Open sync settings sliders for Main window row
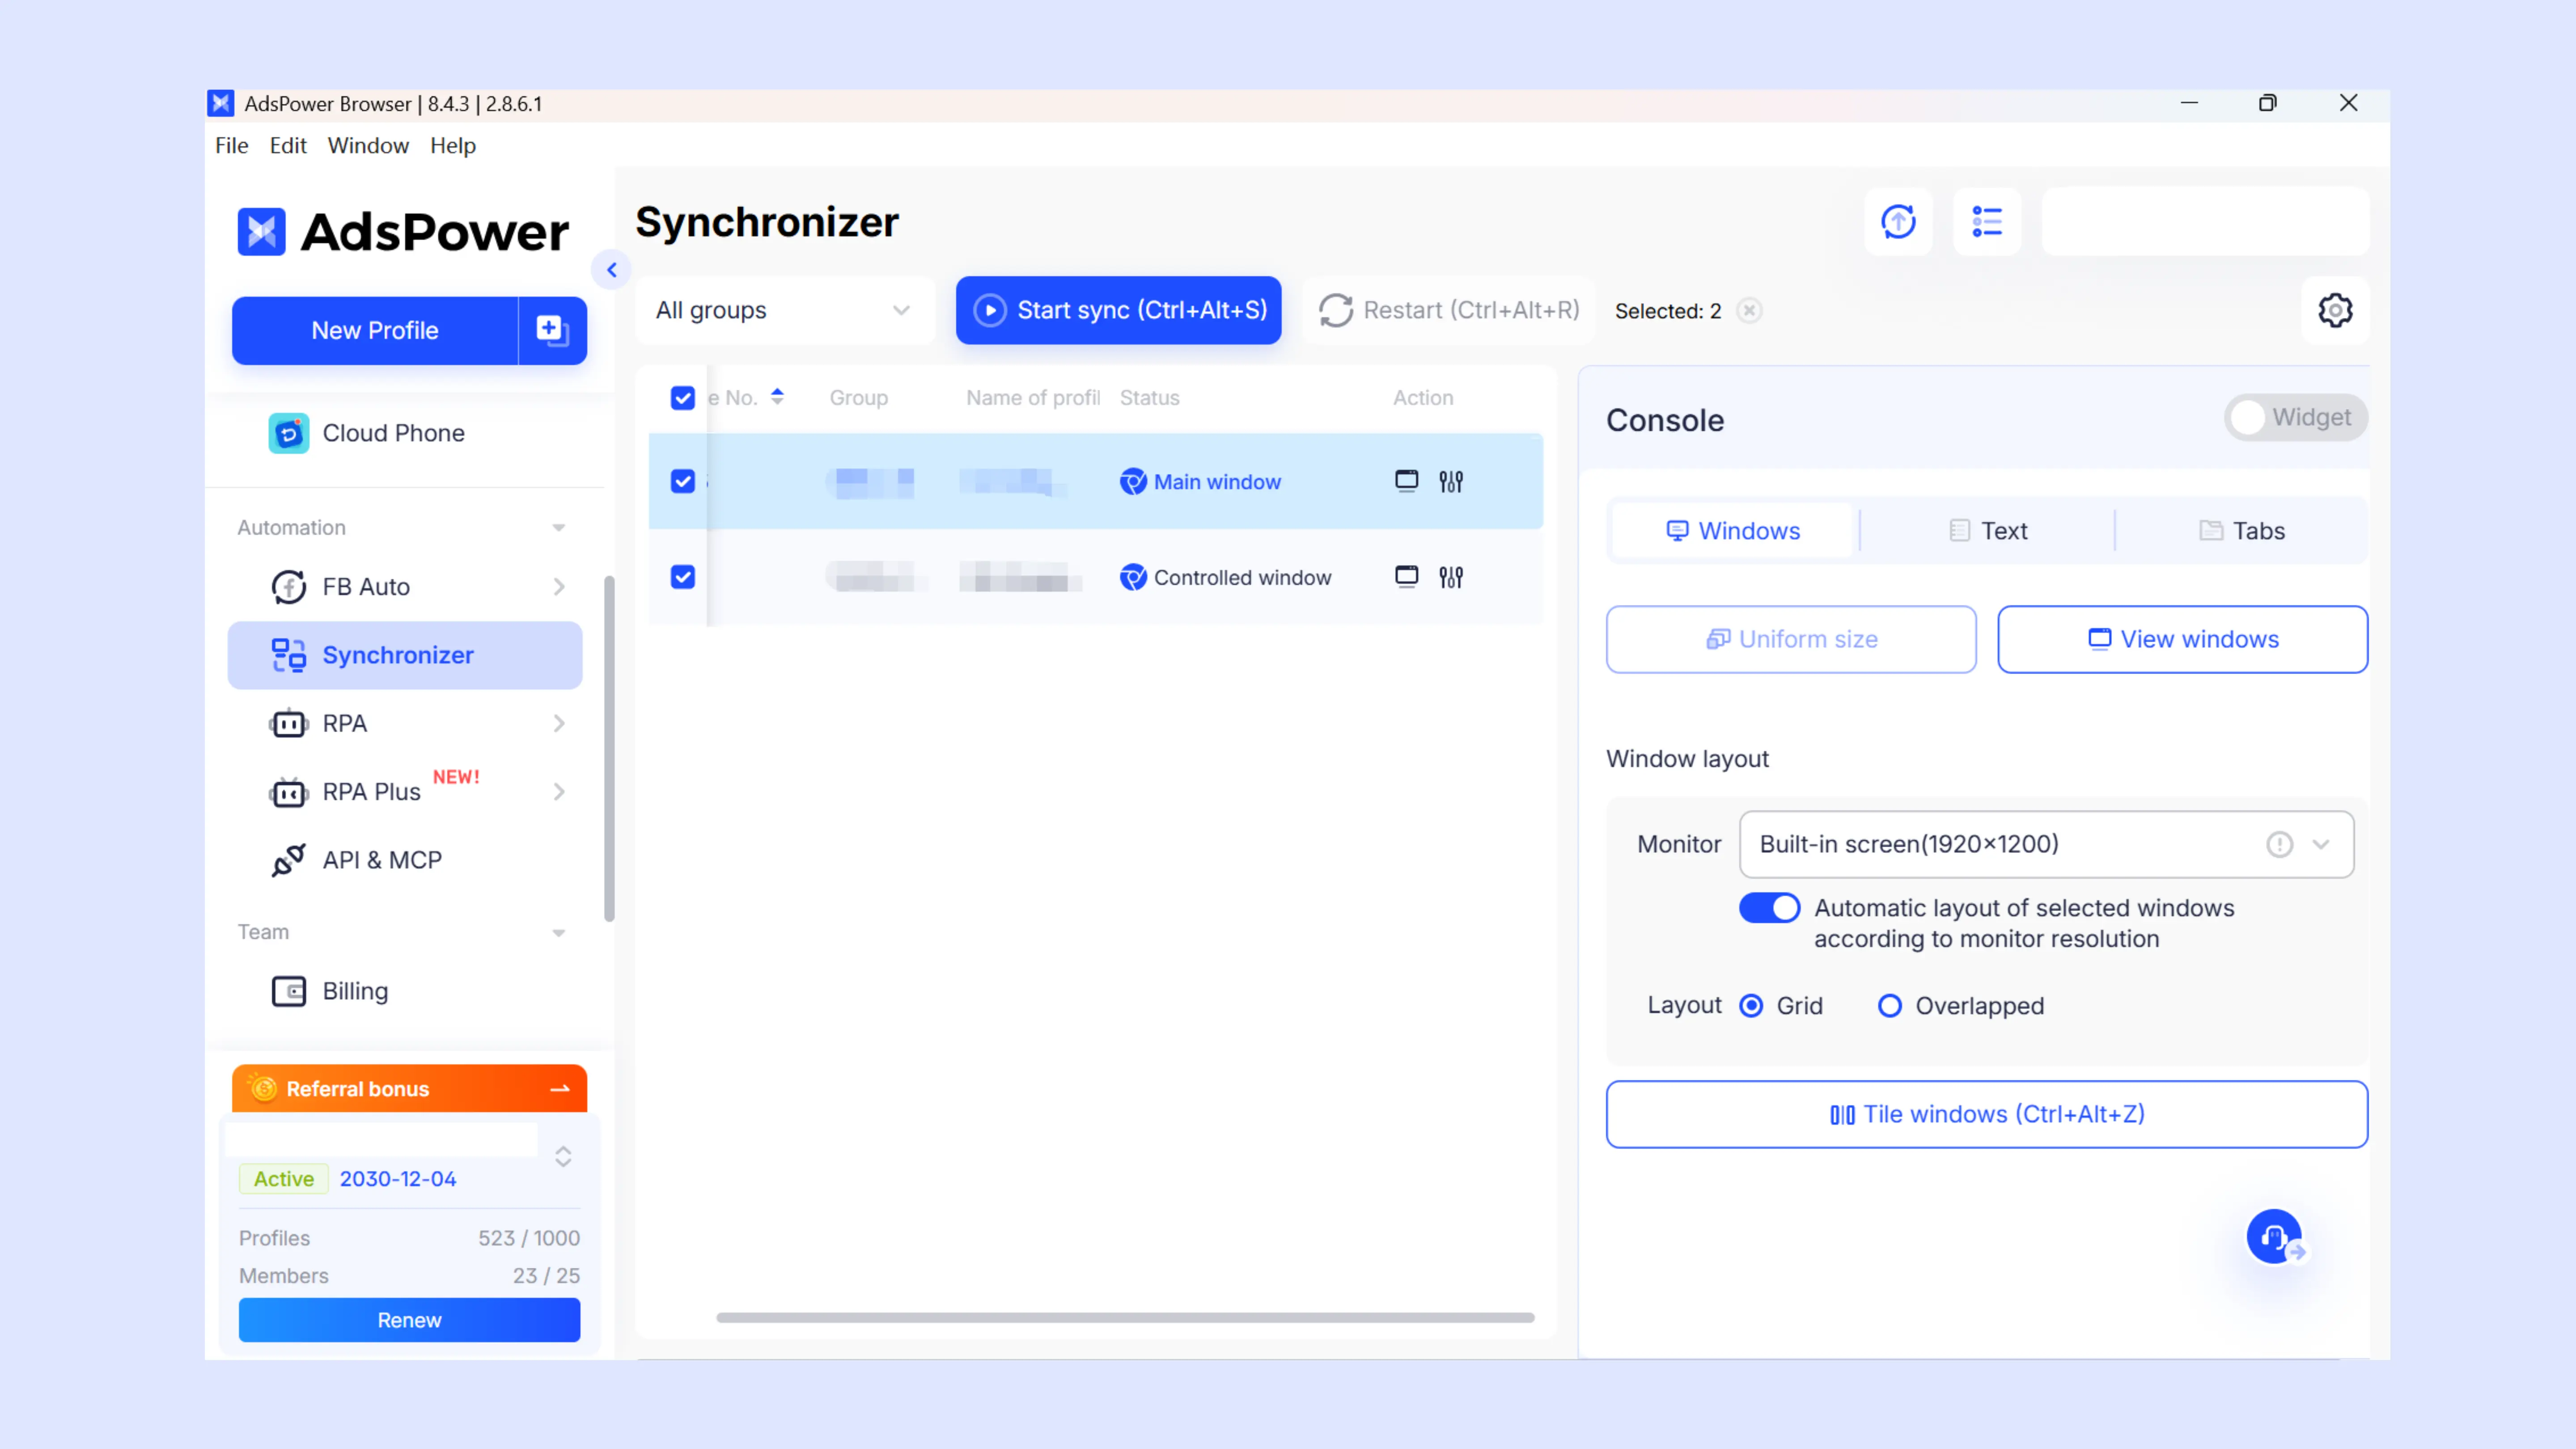This screenshot has width=2576, height=1449. pos(1451,482)
